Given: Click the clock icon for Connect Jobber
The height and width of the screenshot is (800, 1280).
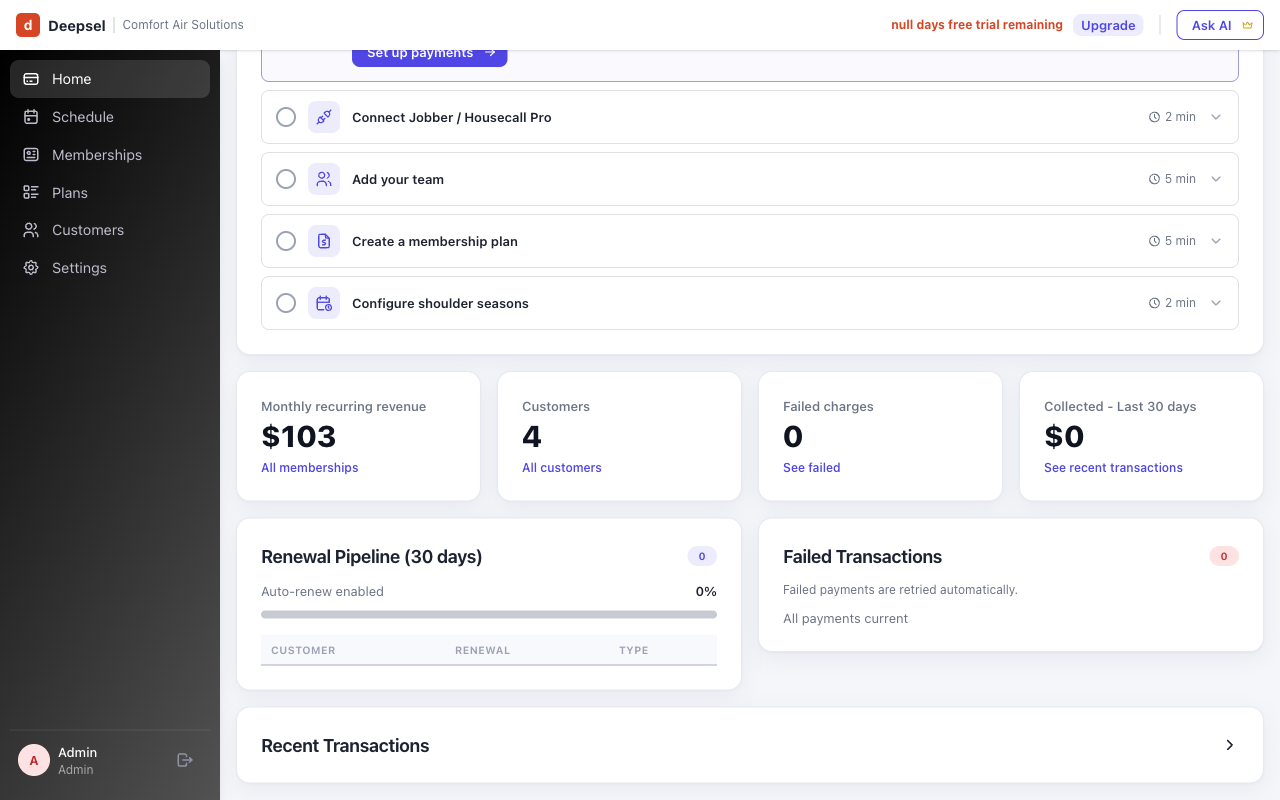Looking at the screenshot, I should pyautogui.click(x=1155, y=117).
